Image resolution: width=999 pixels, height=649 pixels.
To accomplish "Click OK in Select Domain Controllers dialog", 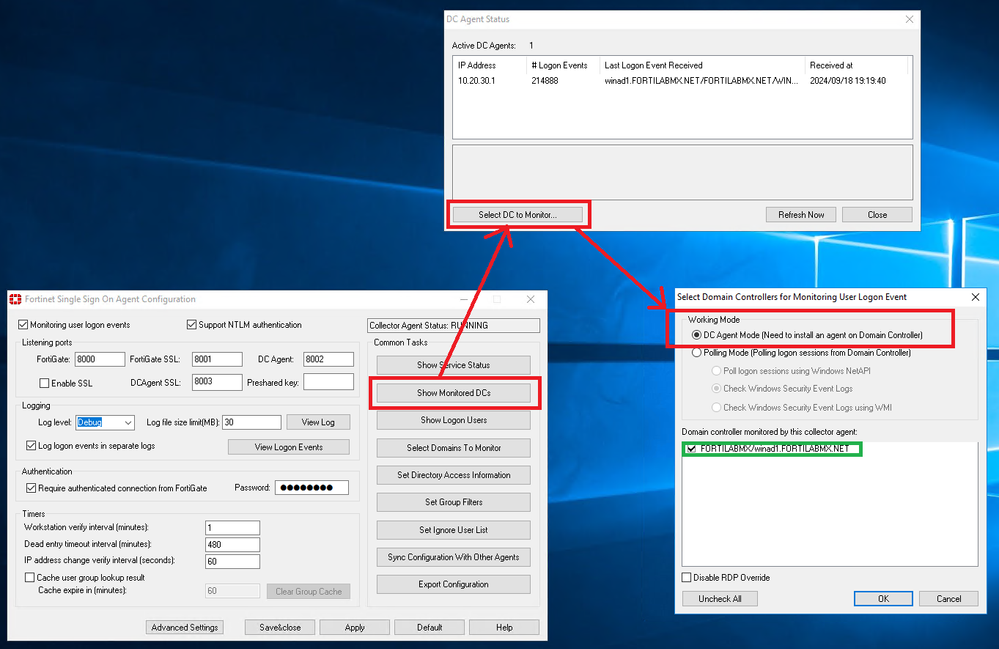I will (x=883, y=599).
